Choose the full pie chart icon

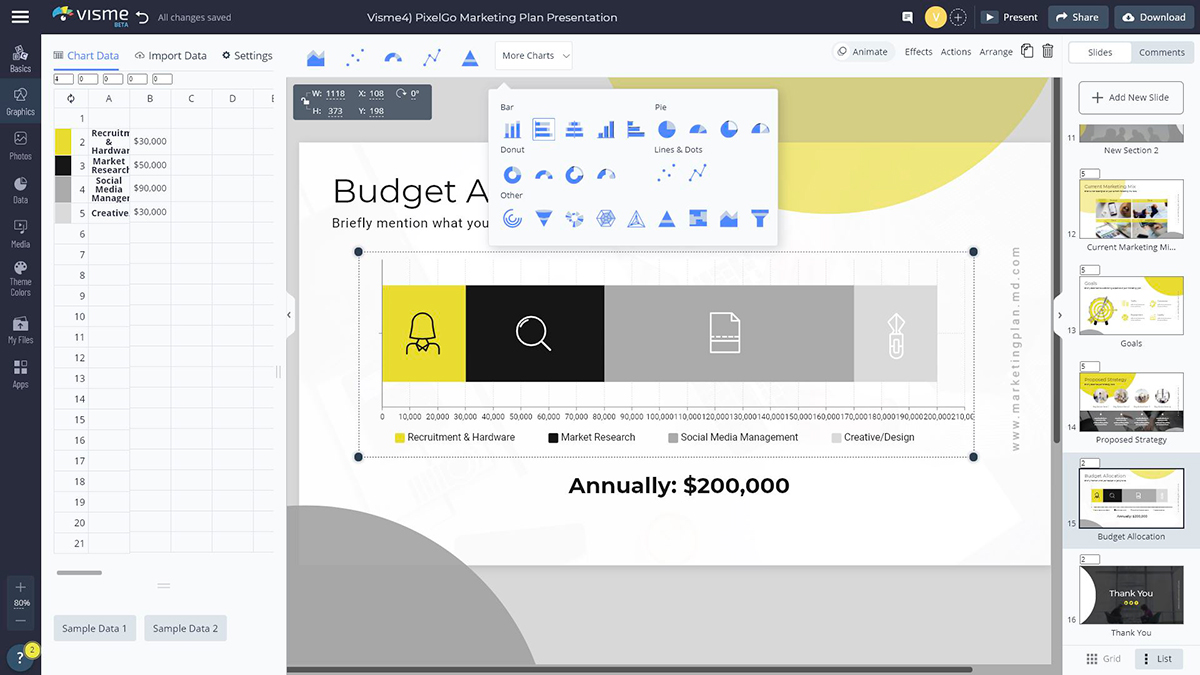coord(667,129)
